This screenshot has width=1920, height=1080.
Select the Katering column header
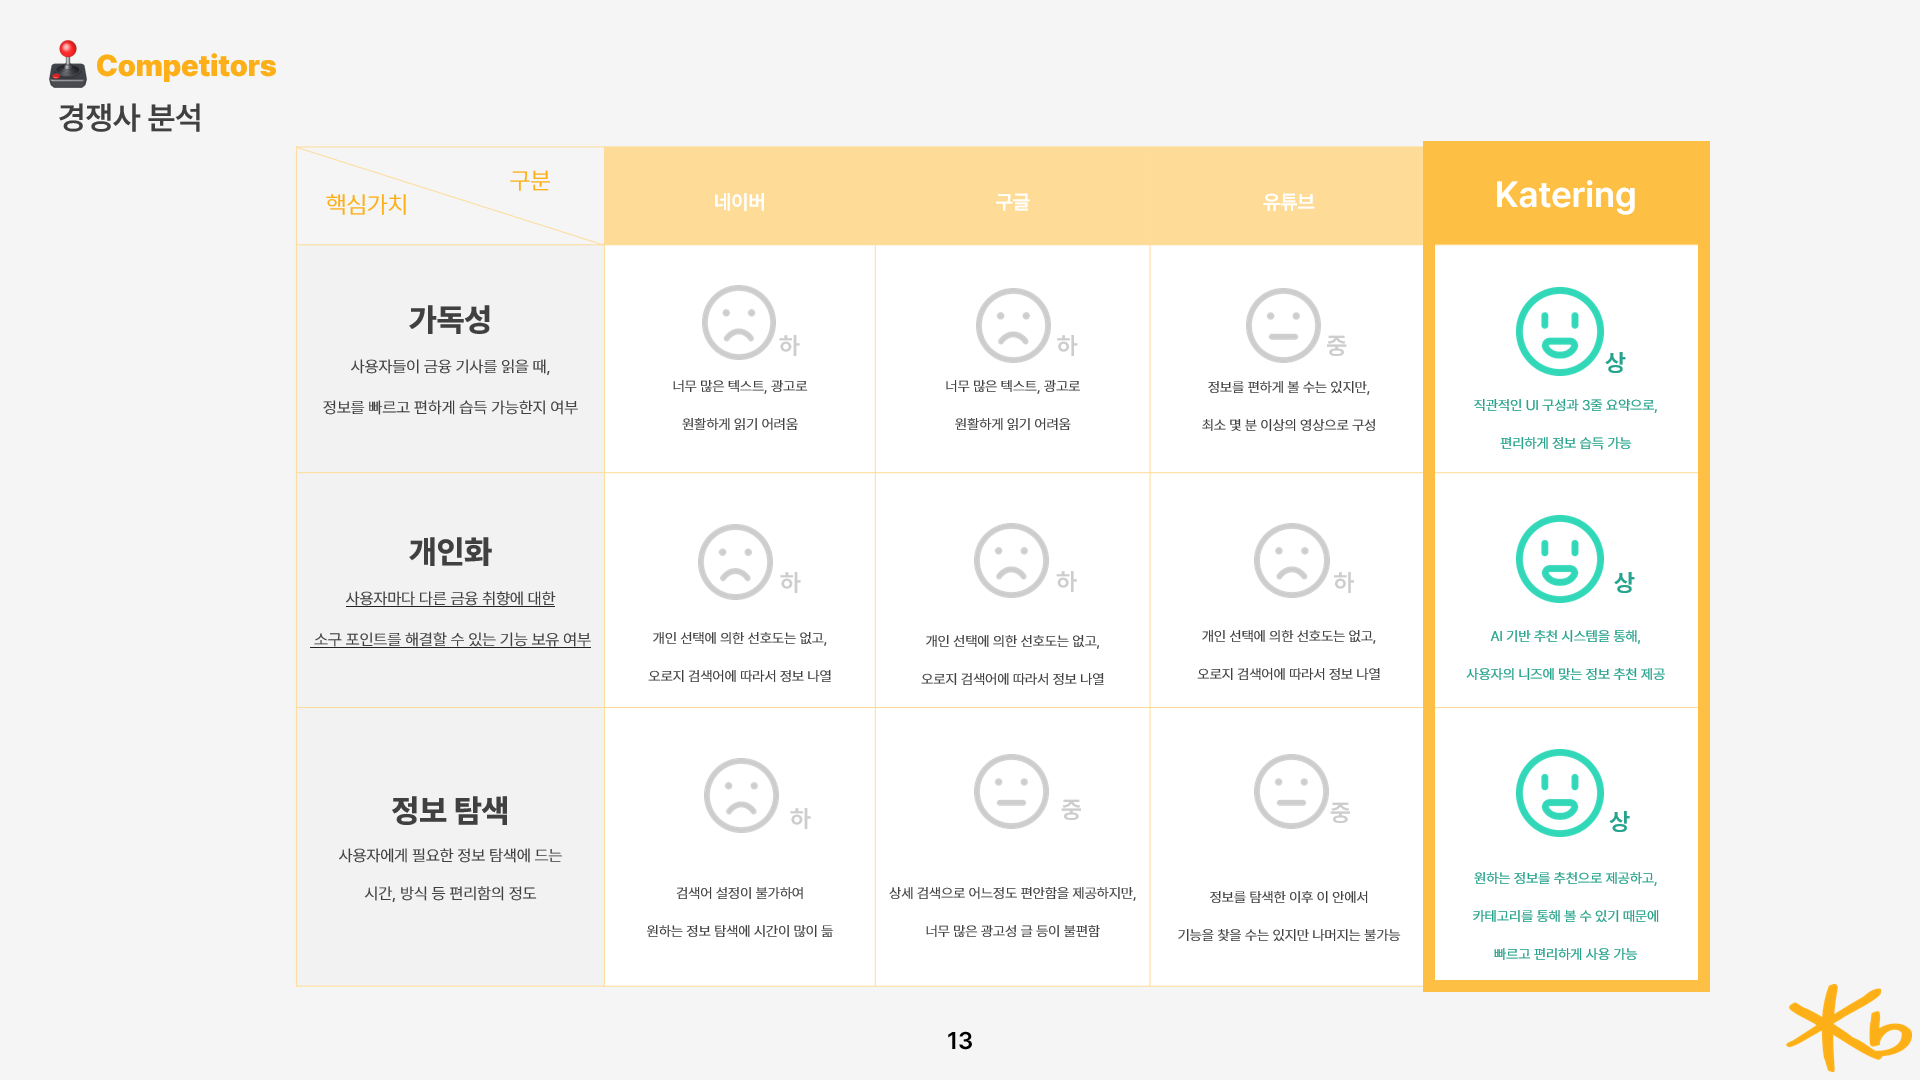tap(1565, 194)
